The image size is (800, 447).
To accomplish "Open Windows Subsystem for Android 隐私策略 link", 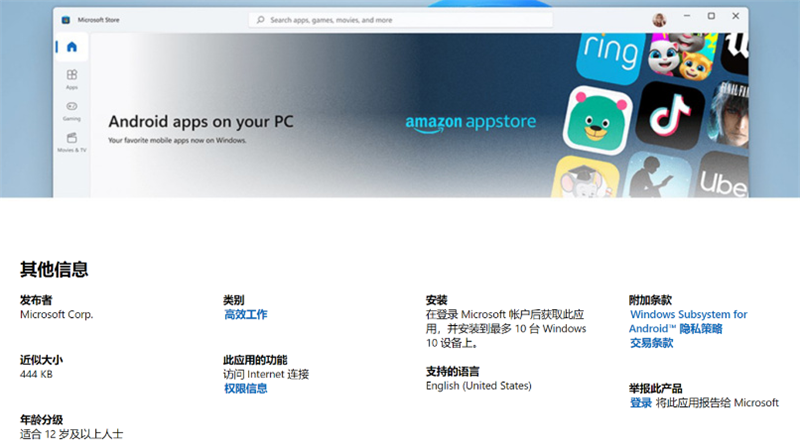I will (688, 321).
